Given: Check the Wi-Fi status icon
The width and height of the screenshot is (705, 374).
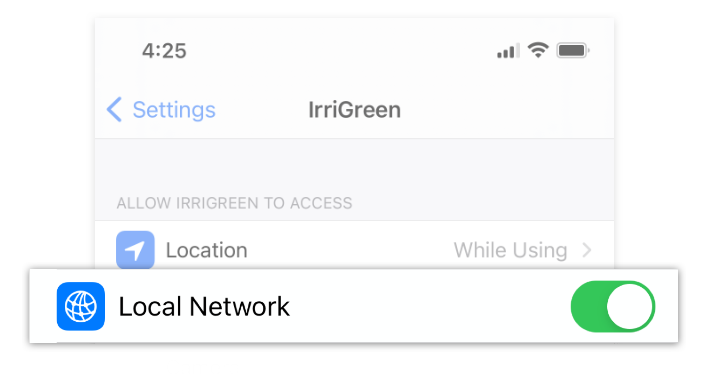Looking at the screenshot, I should 538,50.
